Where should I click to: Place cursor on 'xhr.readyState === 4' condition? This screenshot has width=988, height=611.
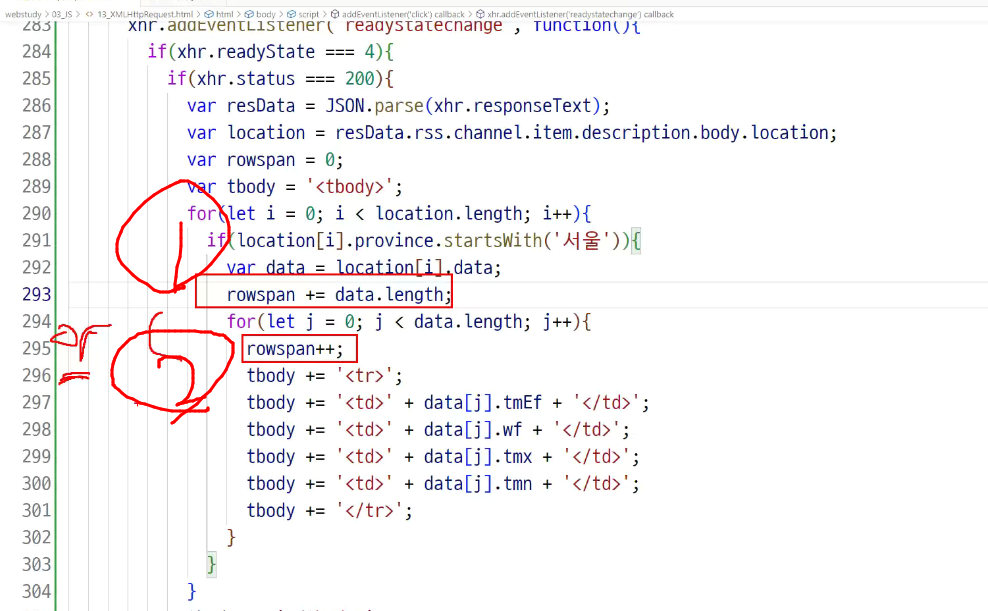click(x=276, y=52)
